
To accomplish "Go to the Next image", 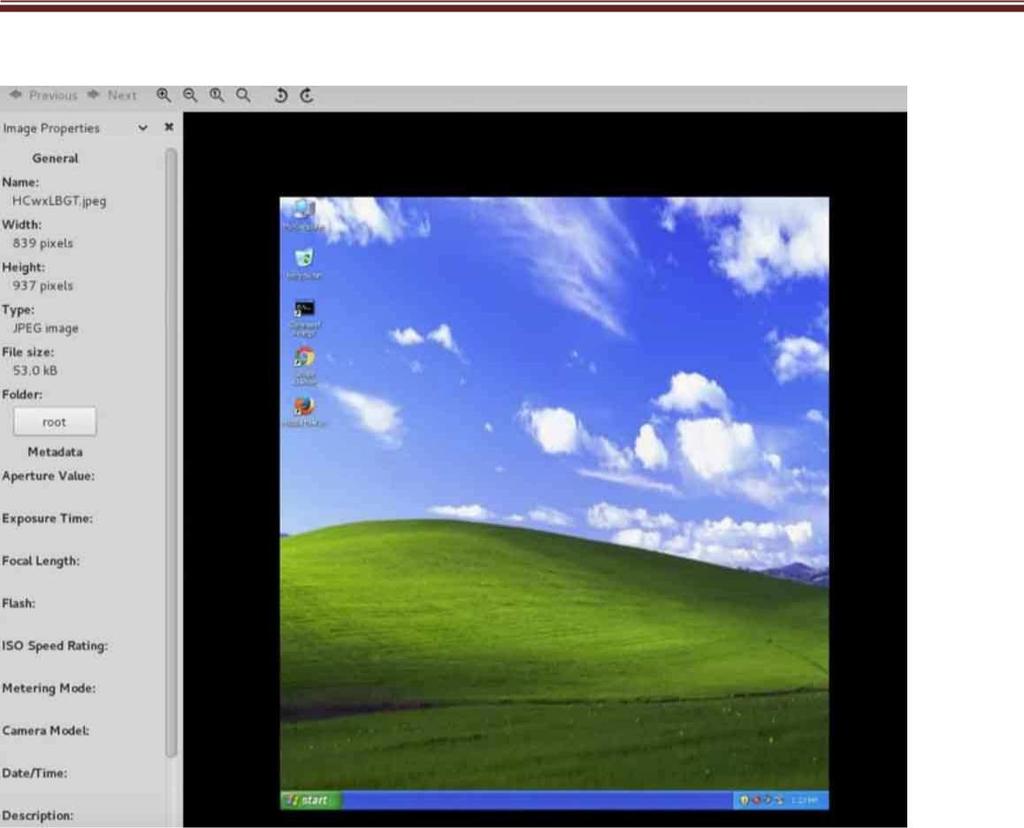I will coord(112,95).
